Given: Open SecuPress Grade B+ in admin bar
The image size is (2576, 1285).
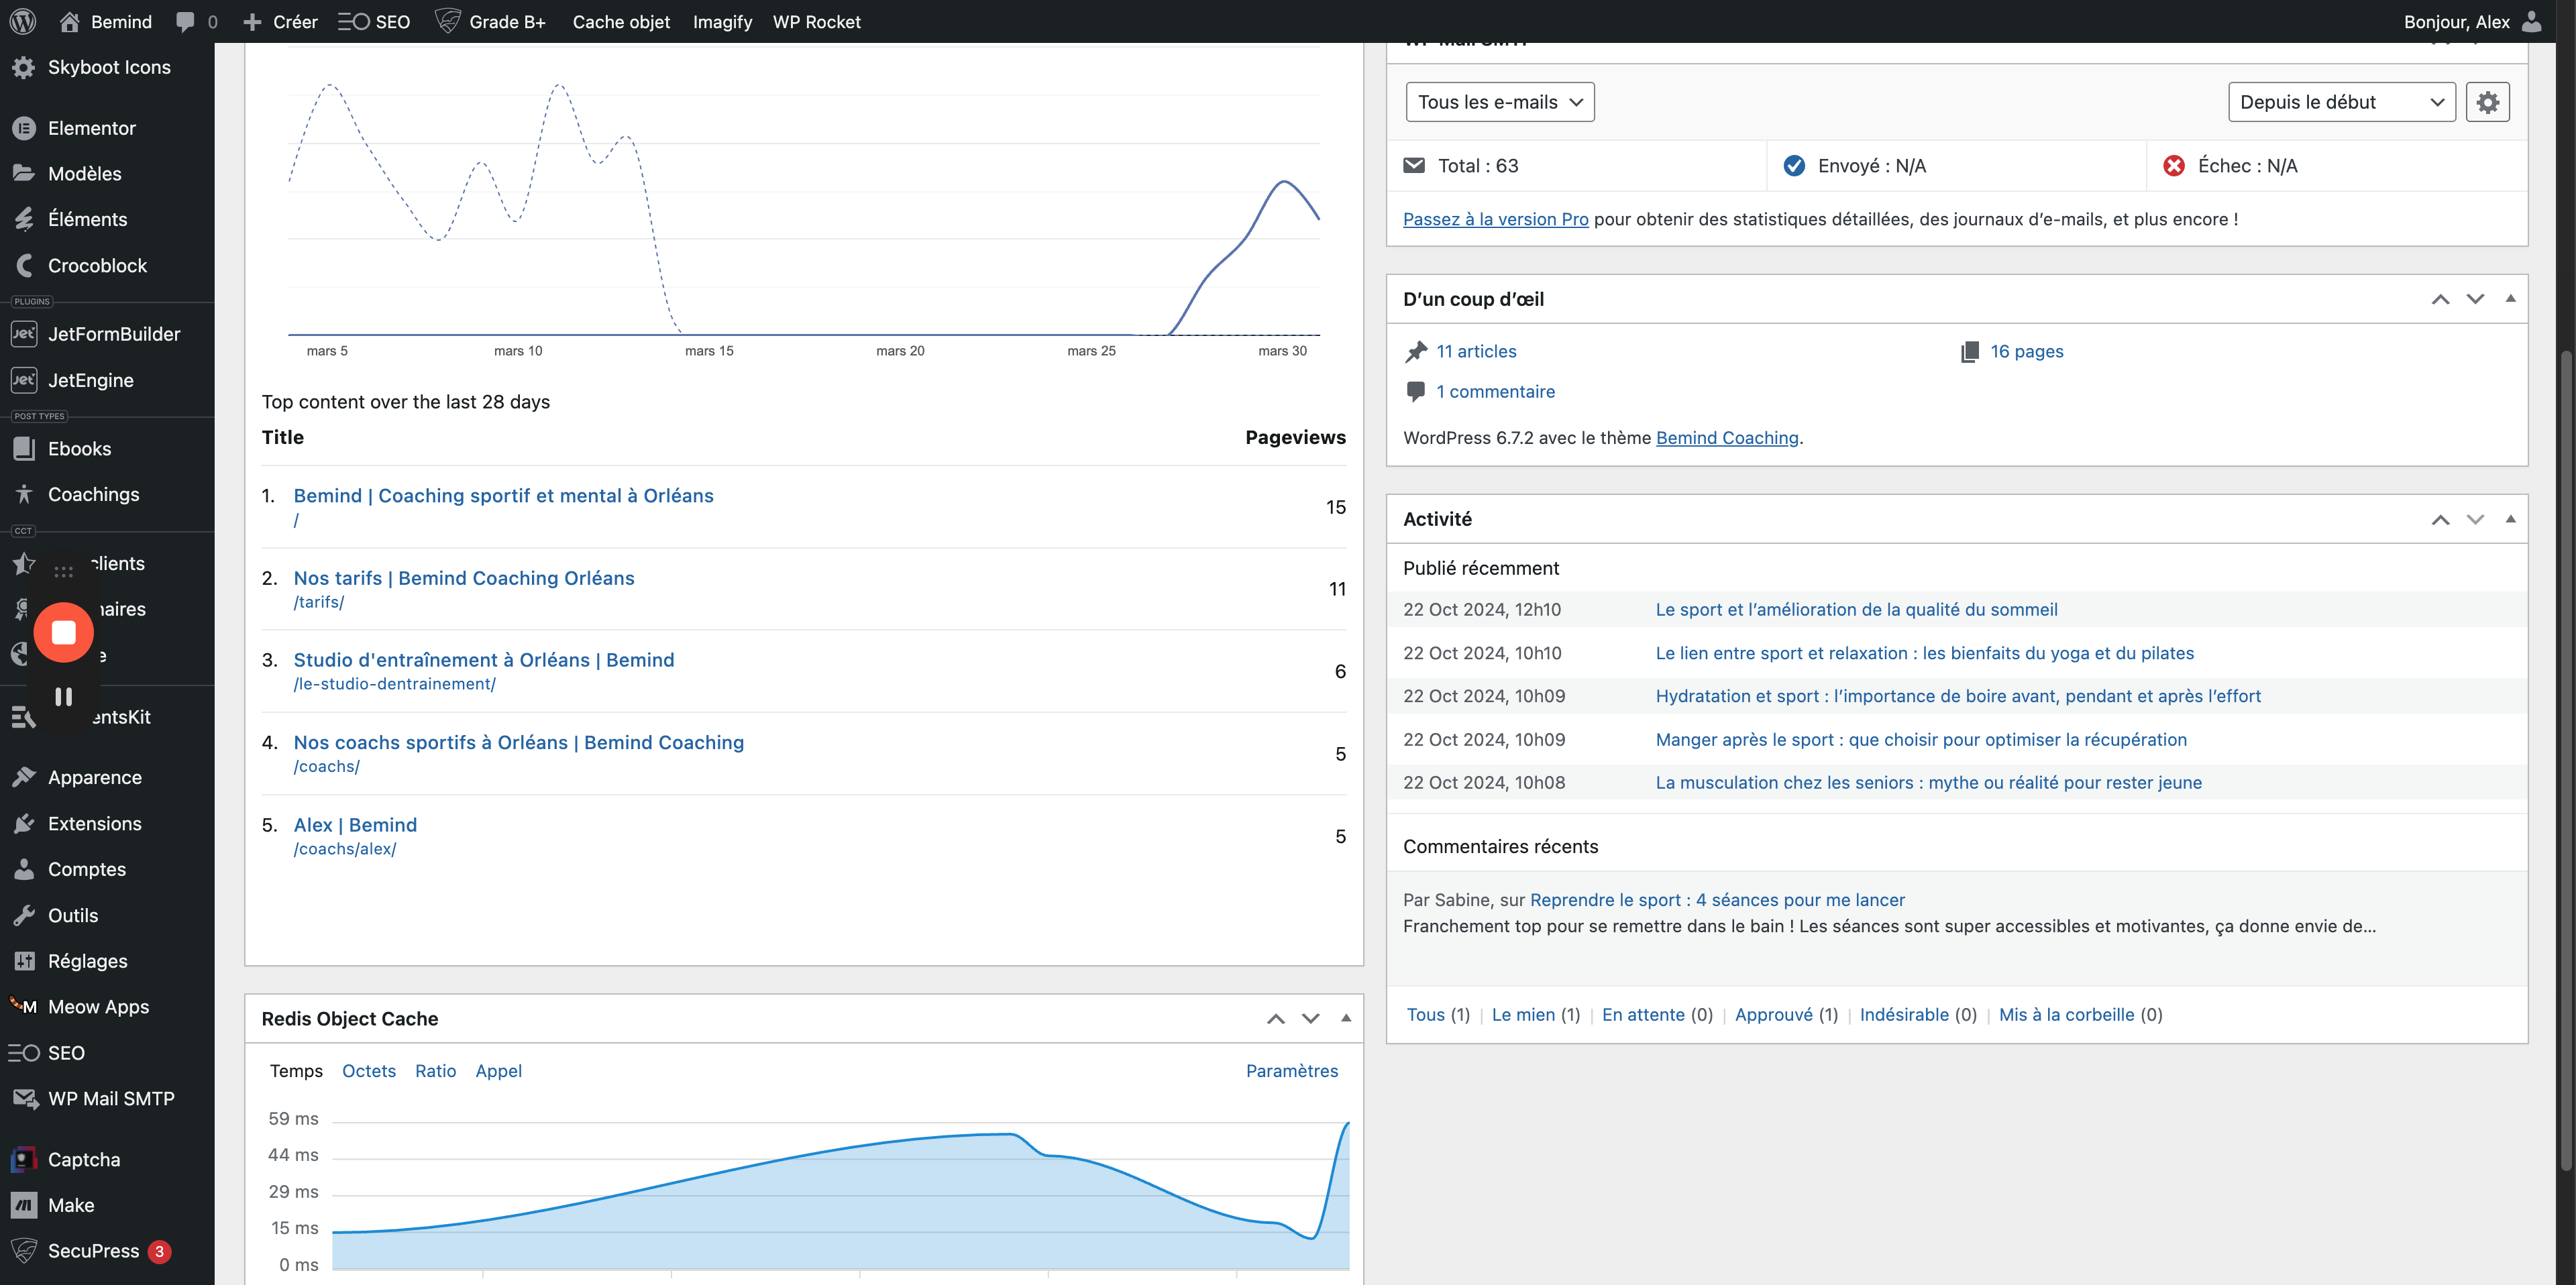Looking at the screenshot, I should pos(490,21).
